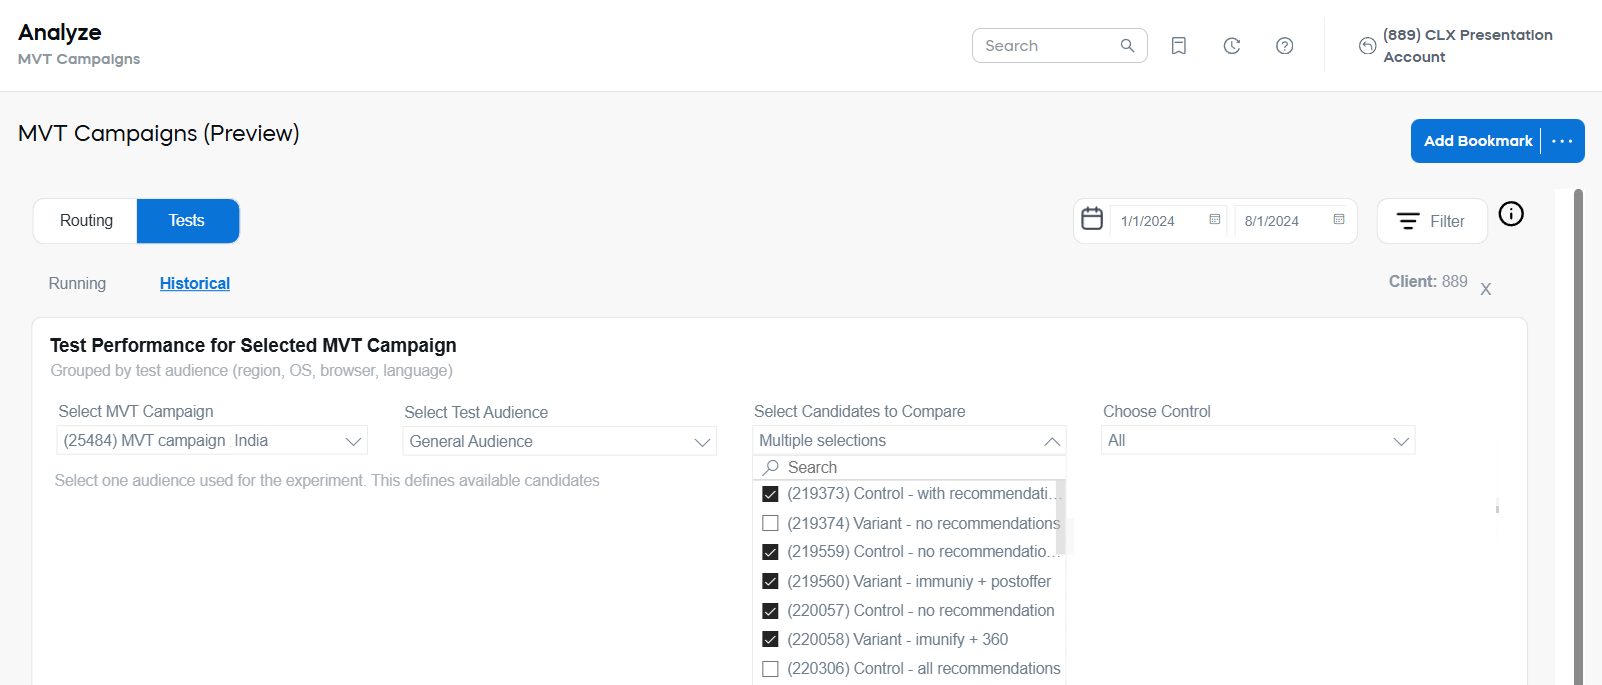Click the large calendar icon beside date range
The height and width of the screenshot is (685, 1602).
point(1092,219)
